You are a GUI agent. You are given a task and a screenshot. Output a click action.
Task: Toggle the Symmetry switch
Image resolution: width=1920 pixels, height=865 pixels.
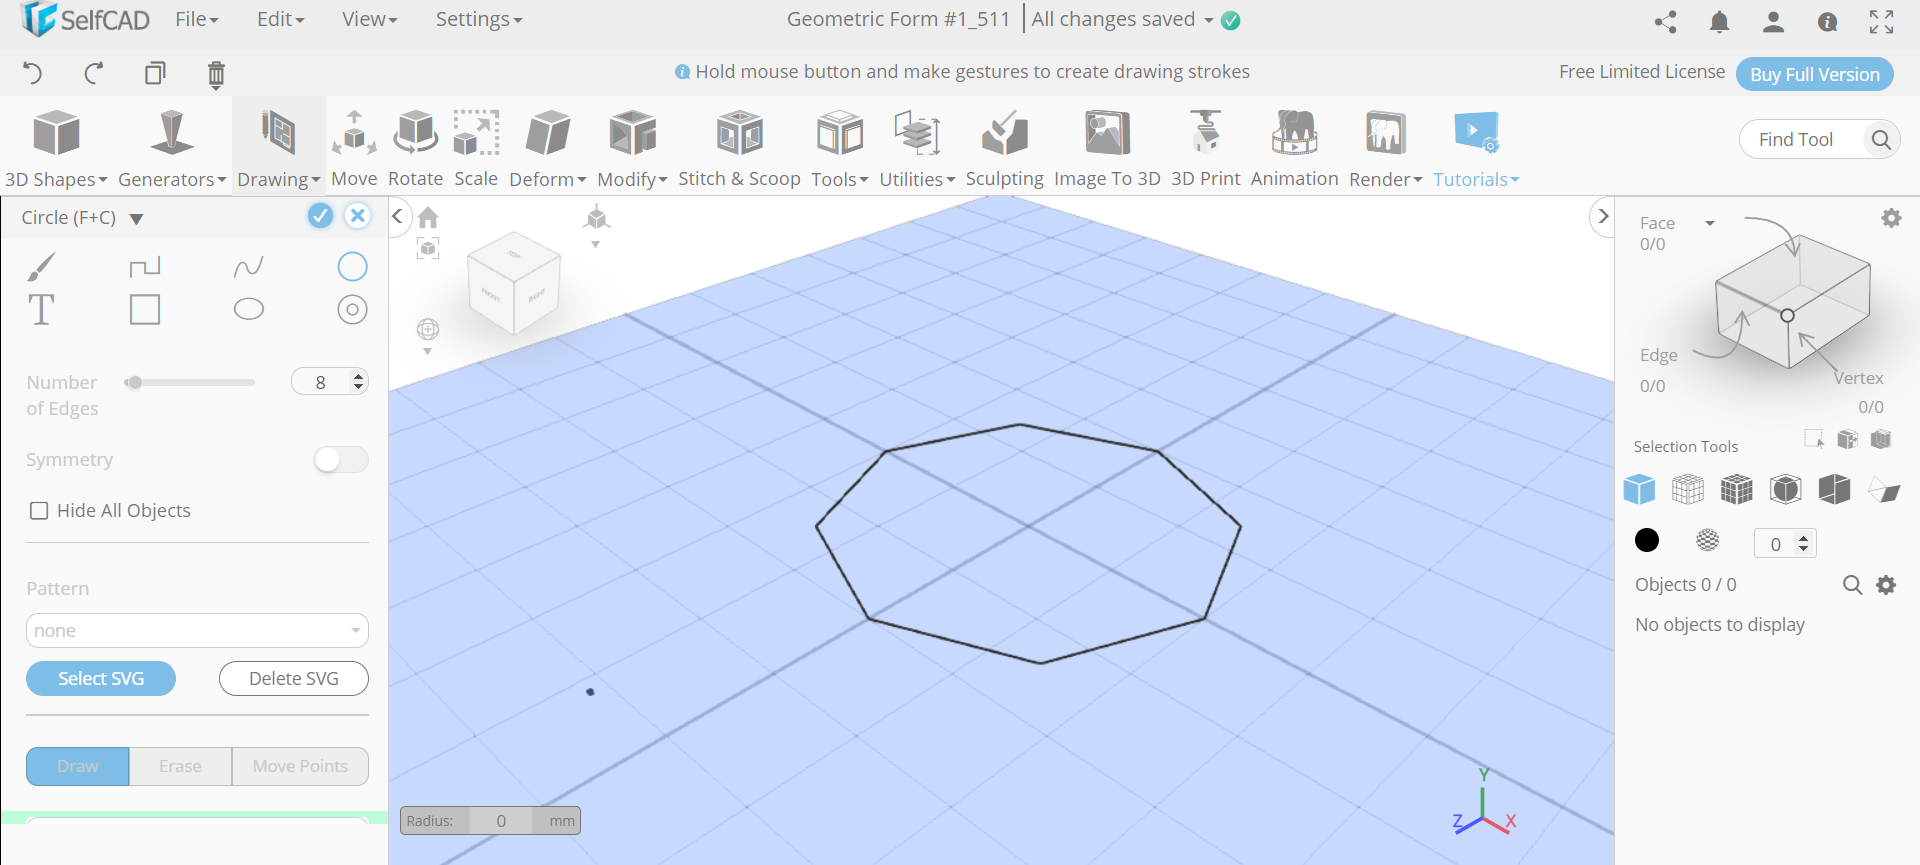341,459
